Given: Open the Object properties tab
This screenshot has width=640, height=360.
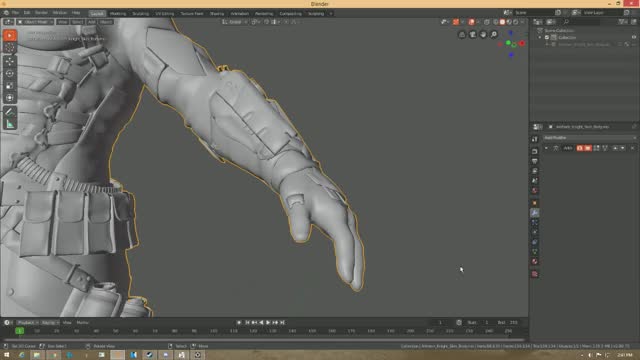Looking at the screenshot, I should [535, 203].
